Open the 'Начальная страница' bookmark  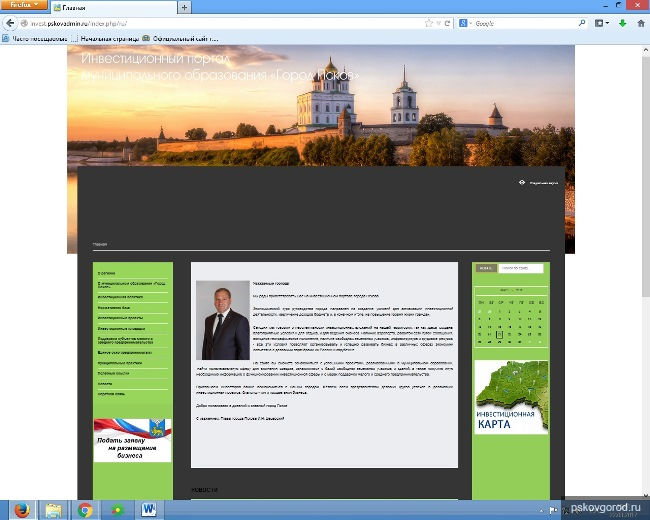coord(105,39)
